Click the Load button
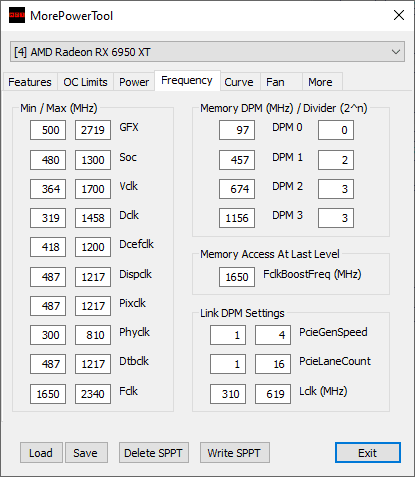The width and height of the screenshot is (416, 477). 41,453
